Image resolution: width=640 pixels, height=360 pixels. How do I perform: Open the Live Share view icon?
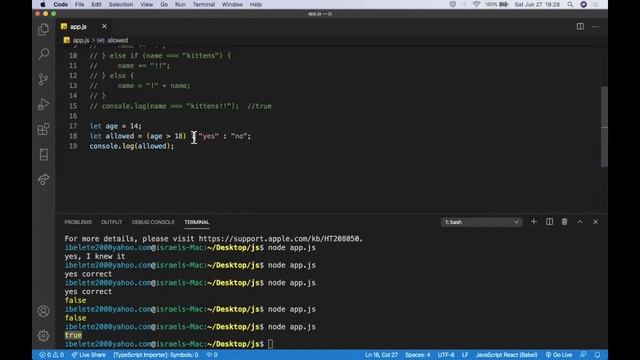coord(43,179)
